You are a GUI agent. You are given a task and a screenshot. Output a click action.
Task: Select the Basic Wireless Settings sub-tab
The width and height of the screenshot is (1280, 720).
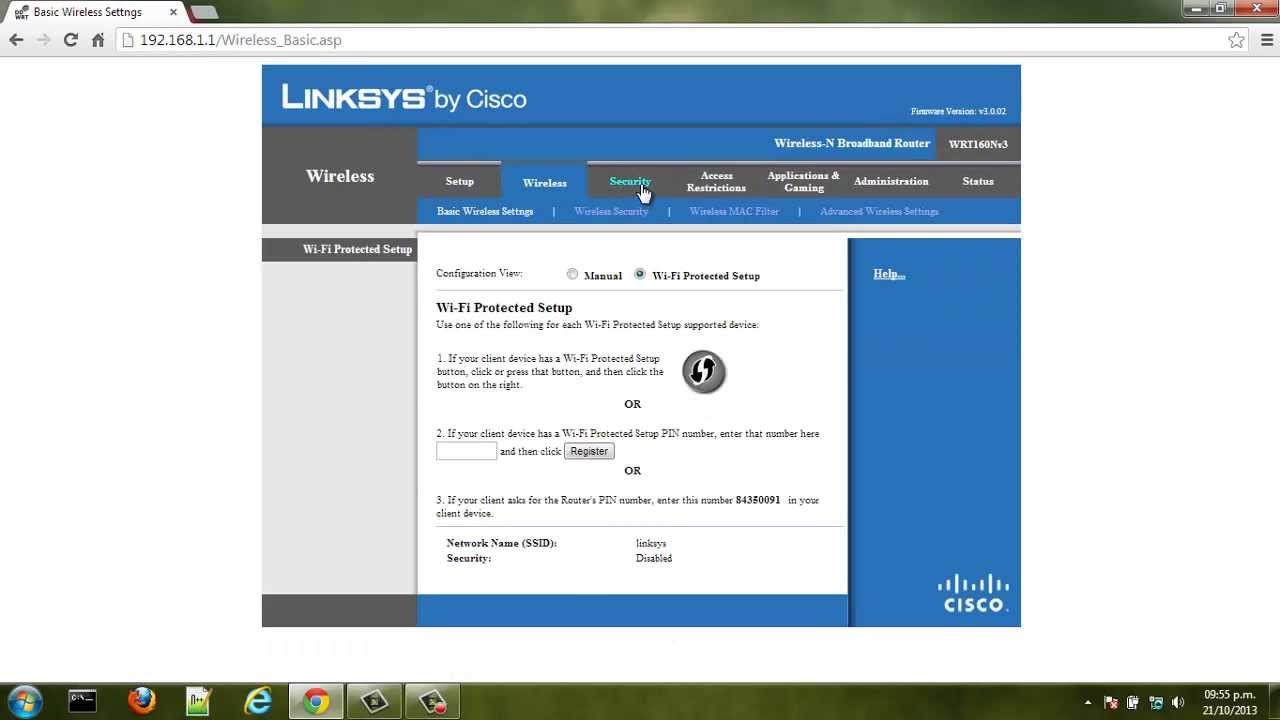coord(485,211)
